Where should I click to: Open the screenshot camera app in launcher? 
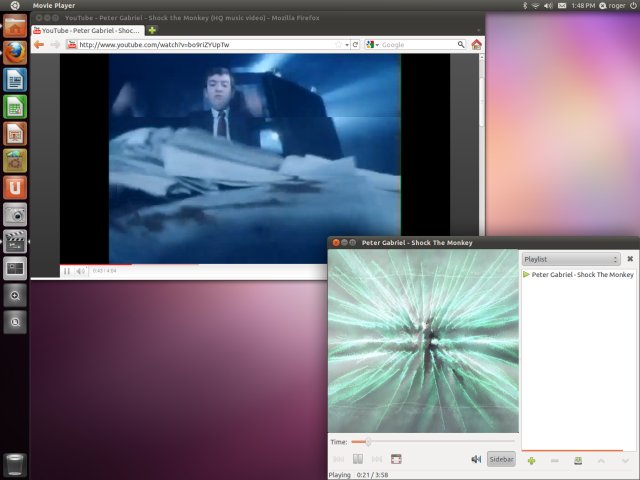(x=15, y=214)
